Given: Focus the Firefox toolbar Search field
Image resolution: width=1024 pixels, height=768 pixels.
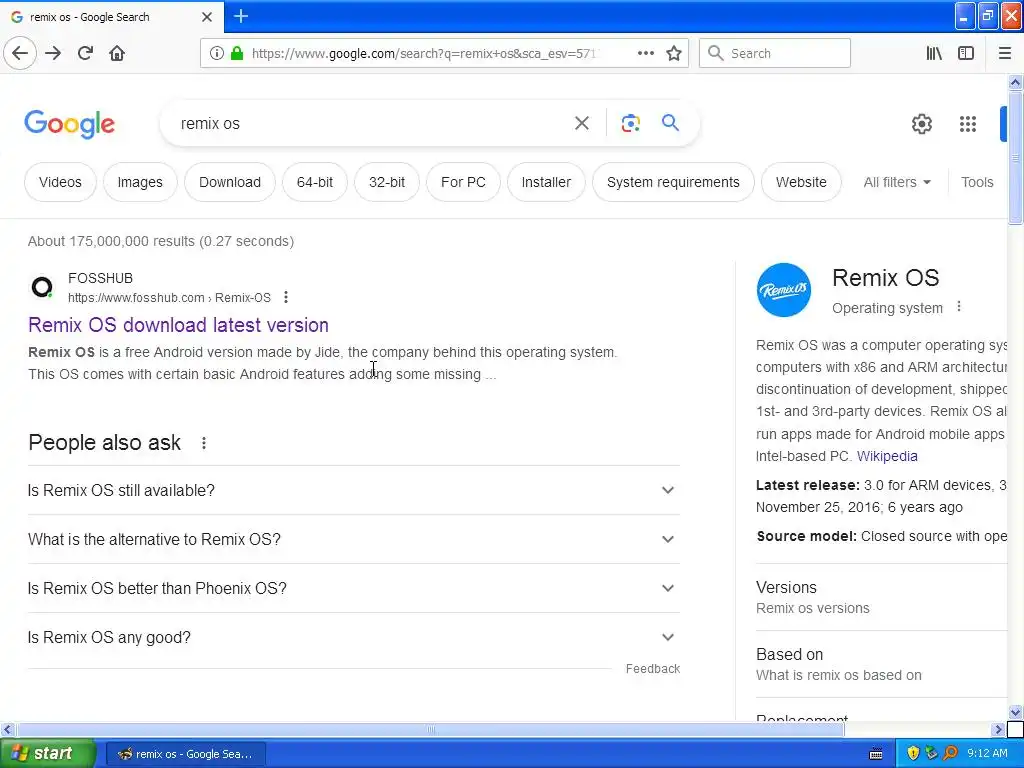Looking at the screenshot, I should (x=775, y=53).
